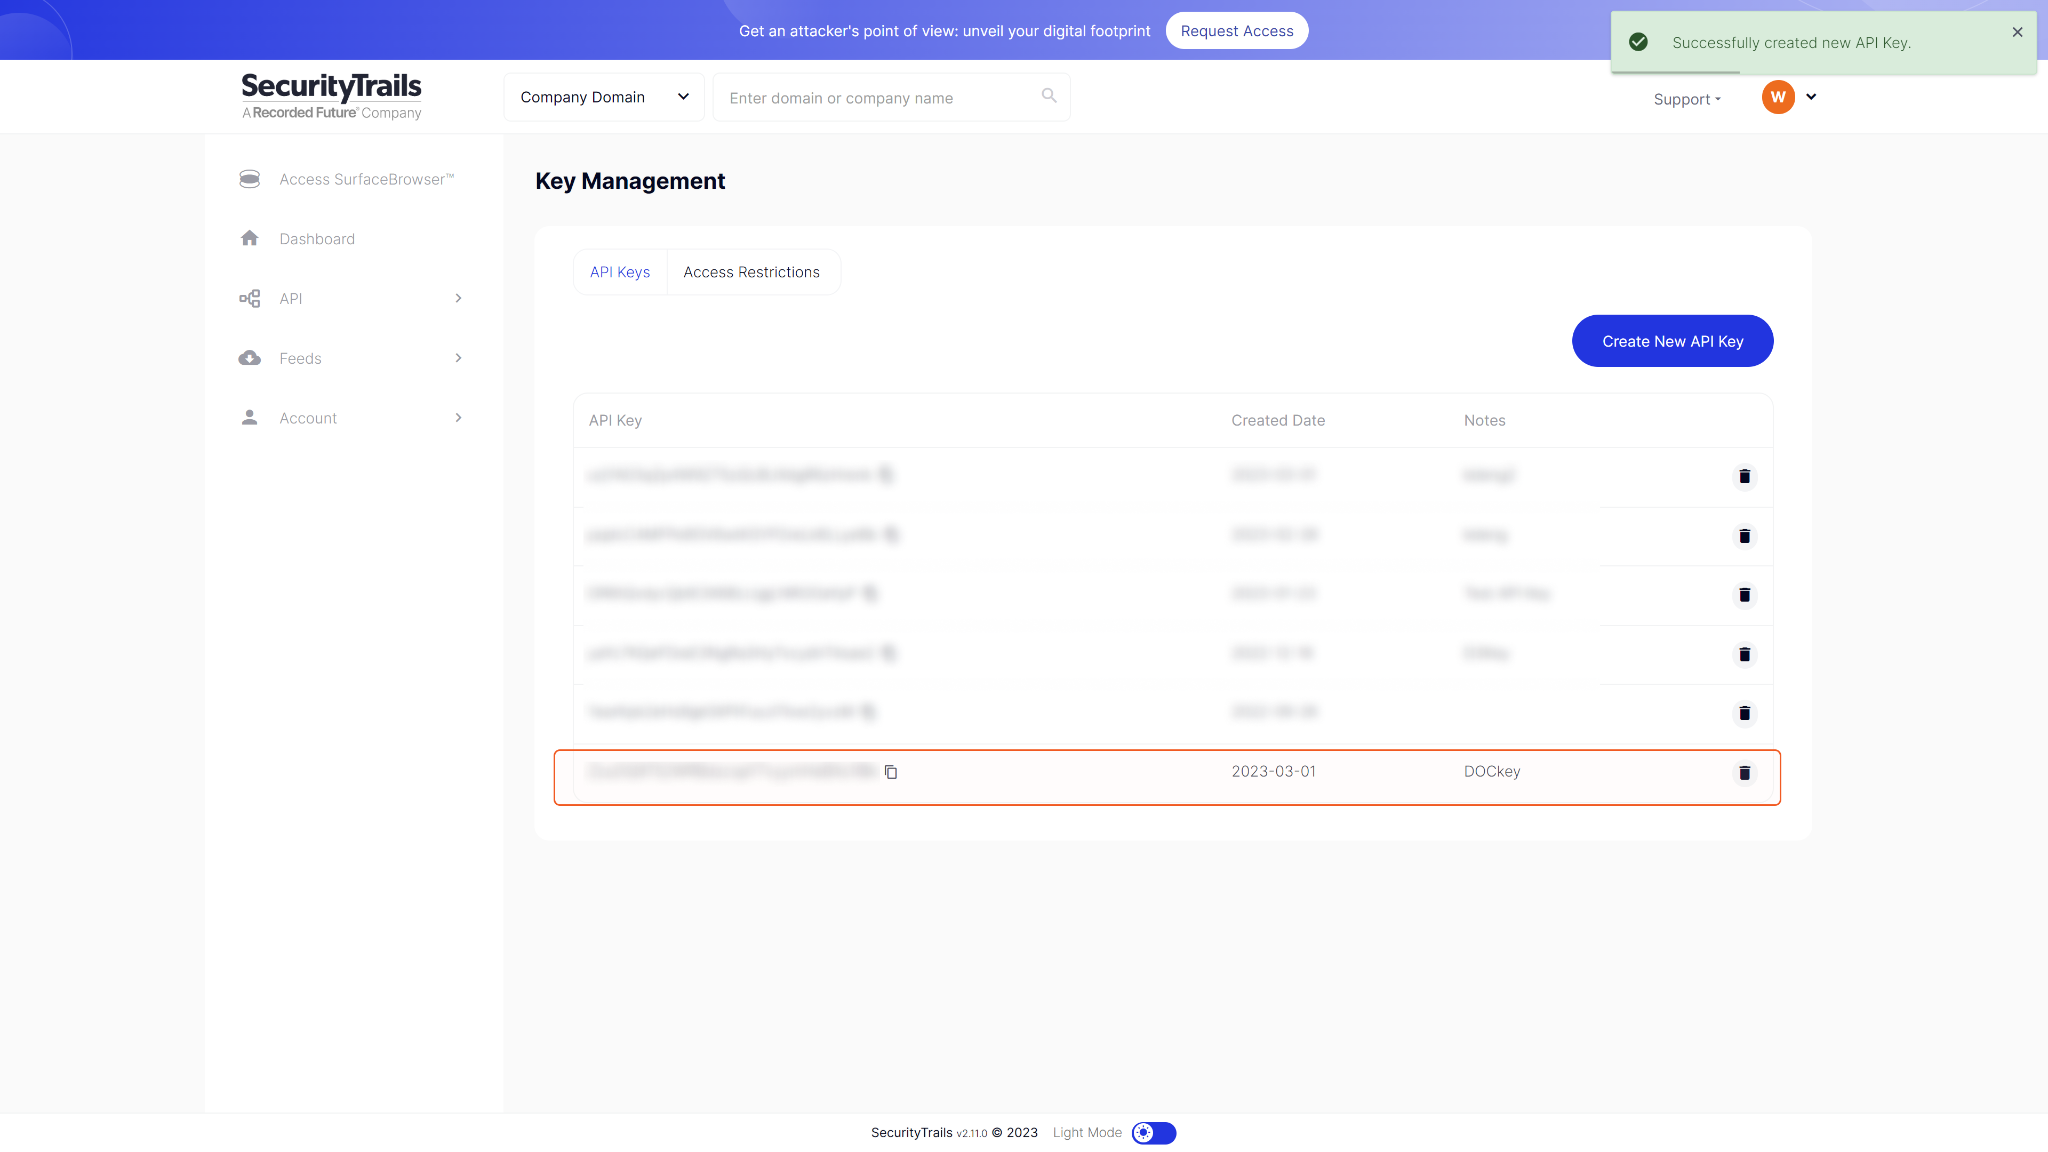Click the attacker's point of view banner text
The image size is (2048, 1152).
(945, 31)
